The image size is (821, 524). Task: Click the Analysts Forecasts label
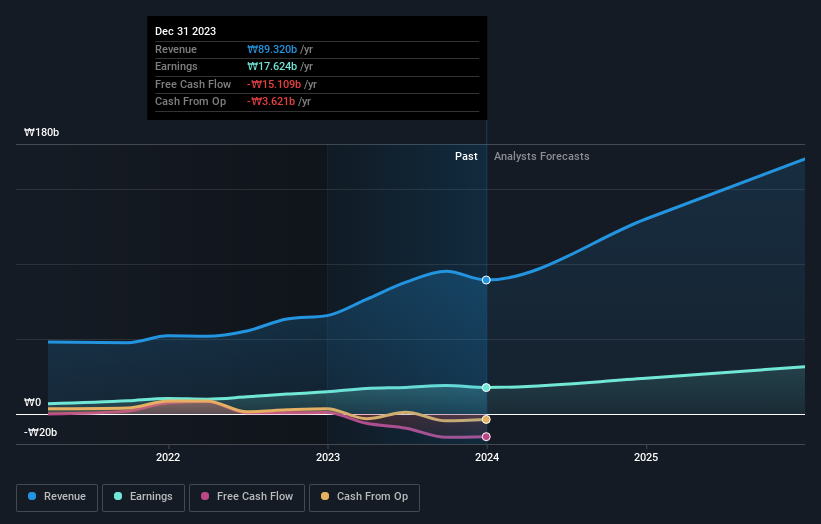point(541,156)
